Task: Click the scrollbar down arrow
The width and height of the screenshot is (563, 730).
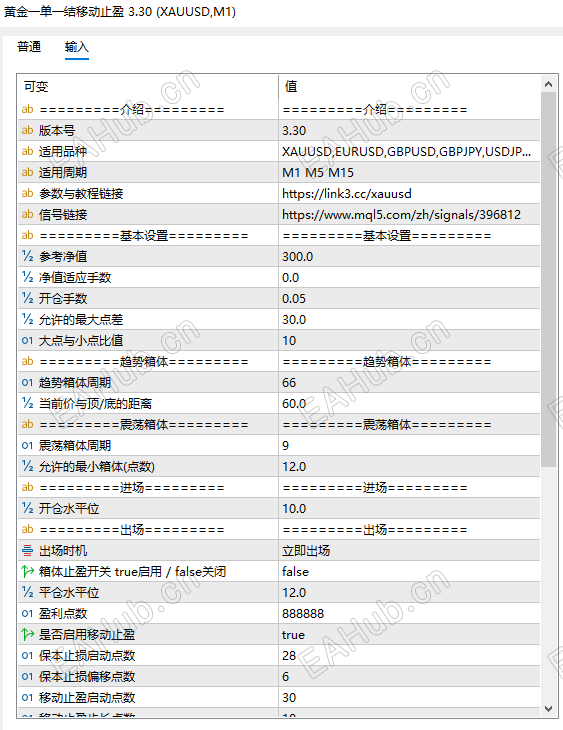Action: (x=549, y=709)
